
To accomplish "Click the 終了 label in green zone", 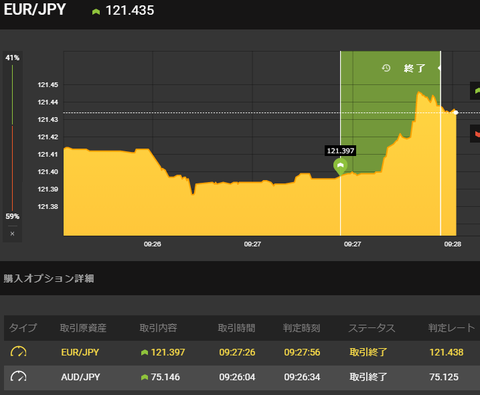I will coord(414,68).
